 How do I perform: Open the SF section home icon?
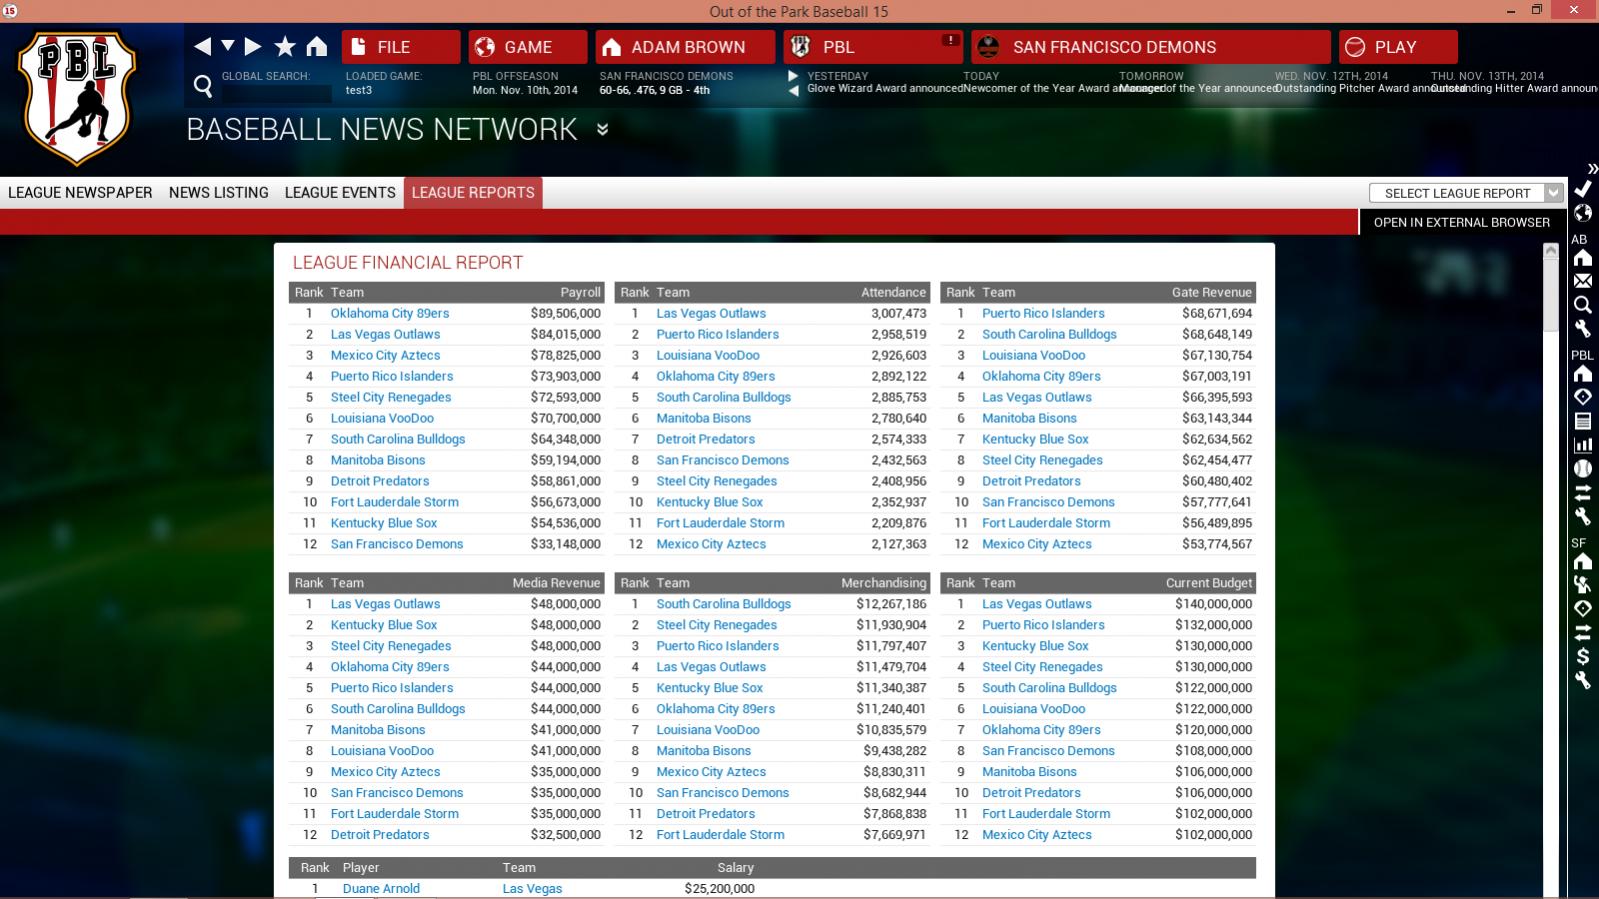1583,562
